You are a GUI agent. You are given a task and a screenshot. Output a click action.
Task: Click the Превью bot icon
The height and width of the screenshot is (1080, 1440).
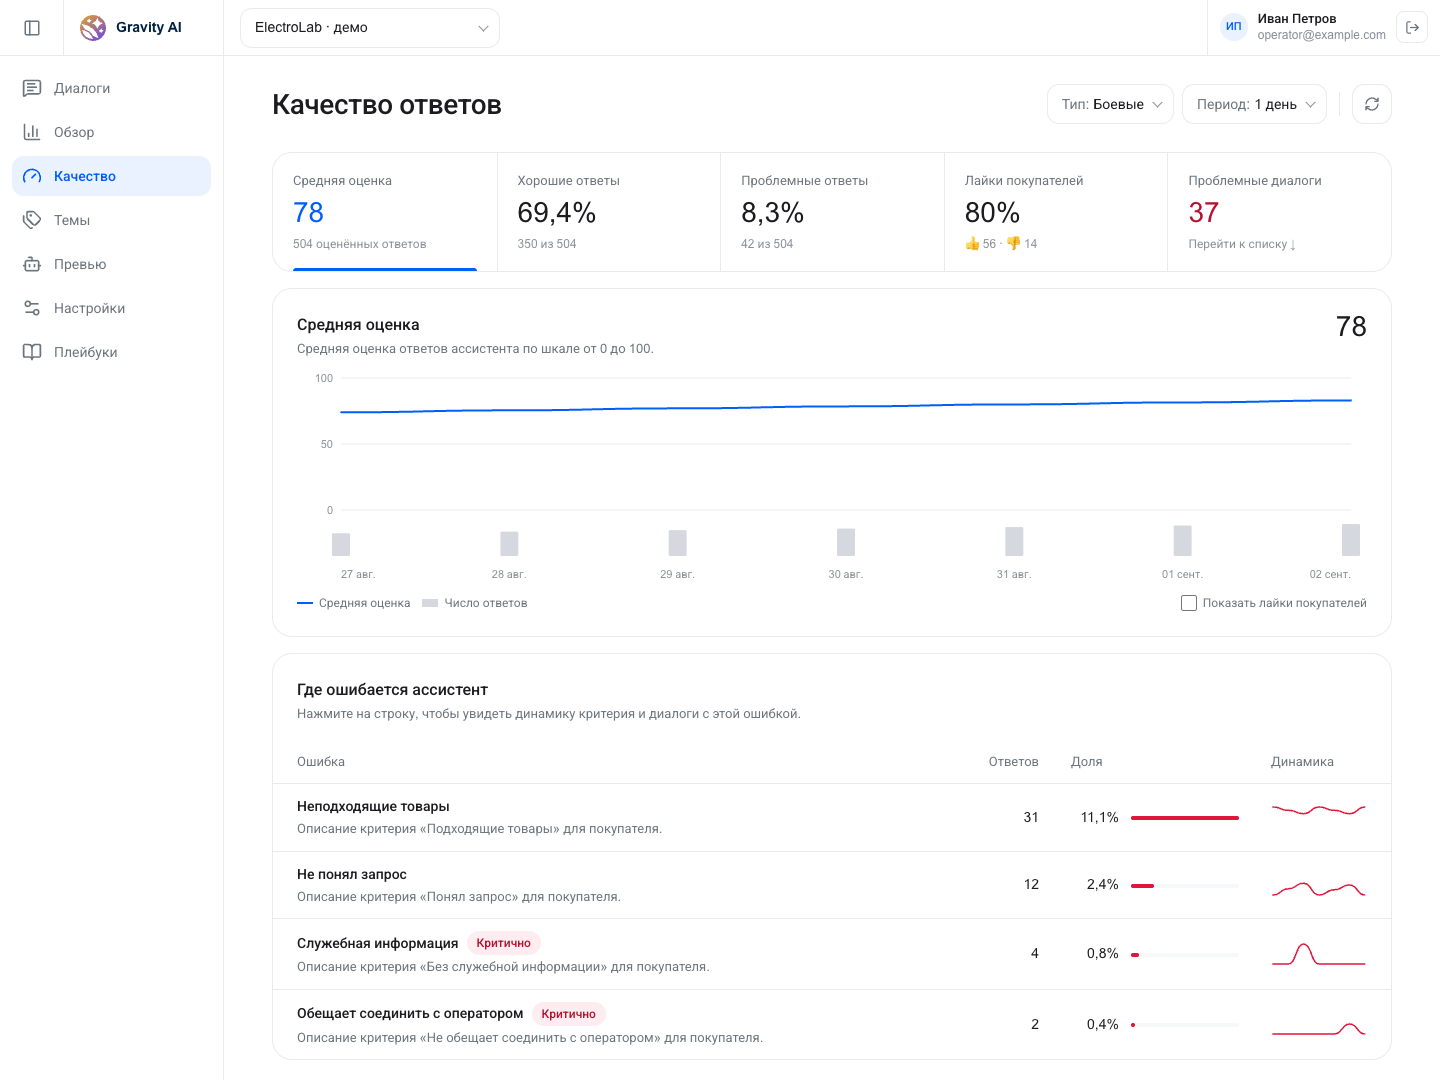pyautogui.click(x=32, y=264)
